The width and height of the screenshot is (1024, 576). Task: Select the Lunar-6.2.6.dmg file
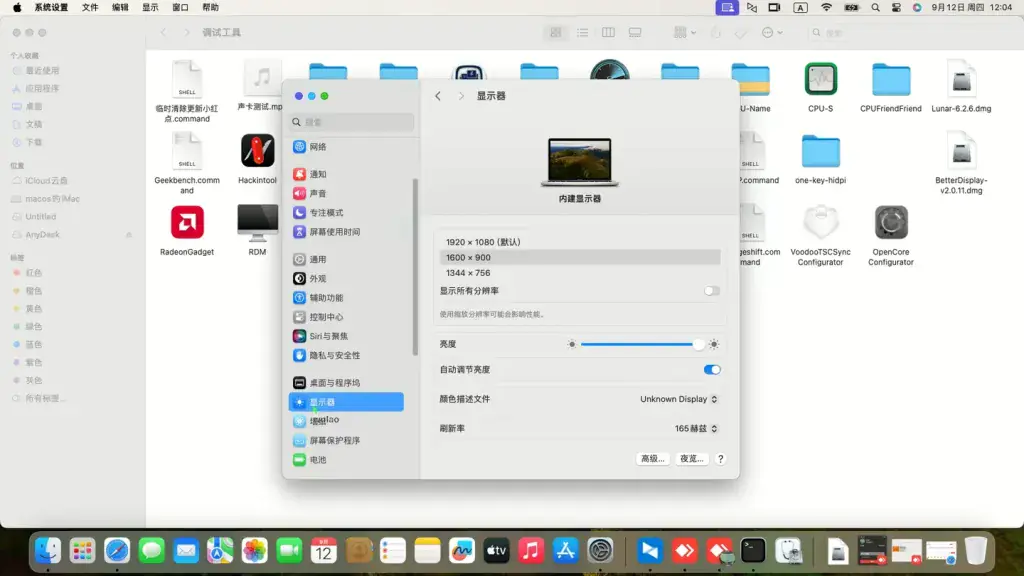point(961,80)
